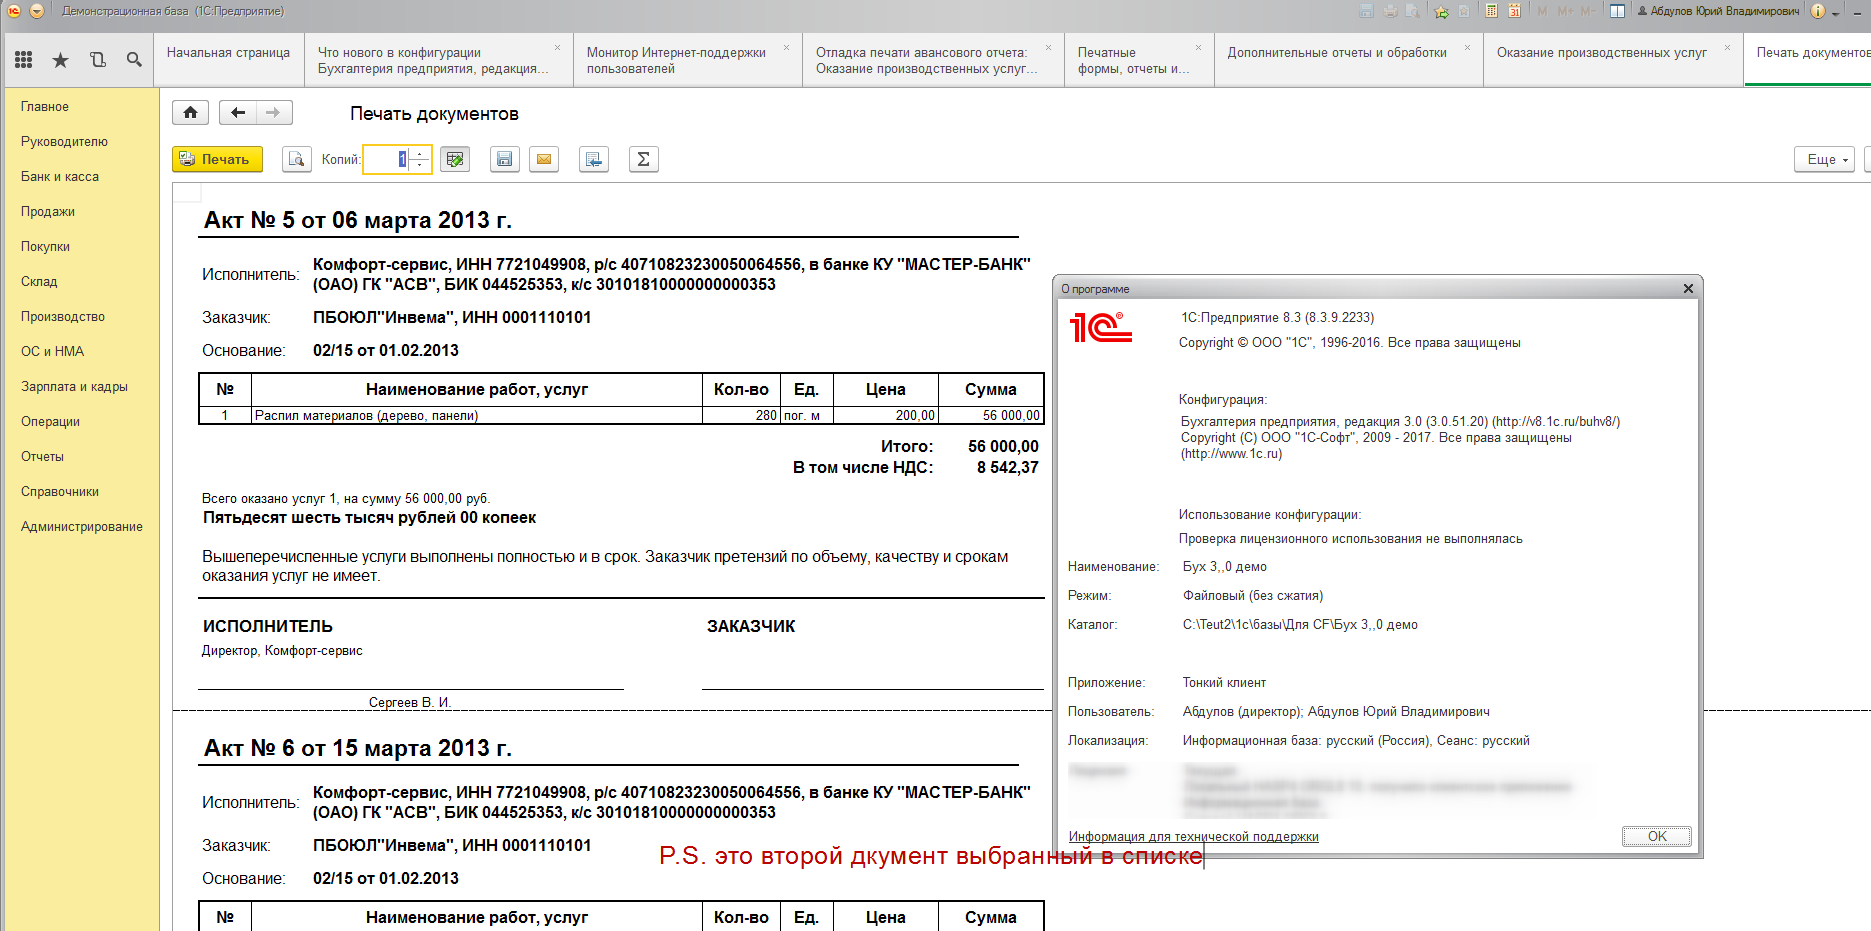
Task: Open Покупки section
Action: [x=45, y=246]
